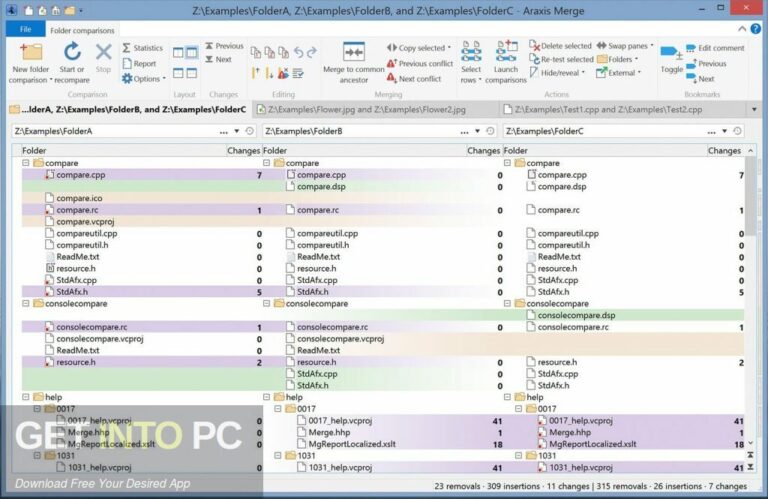Open the External dropdown
Viewport: 768px width, 499px height.
tap(619, 72)
